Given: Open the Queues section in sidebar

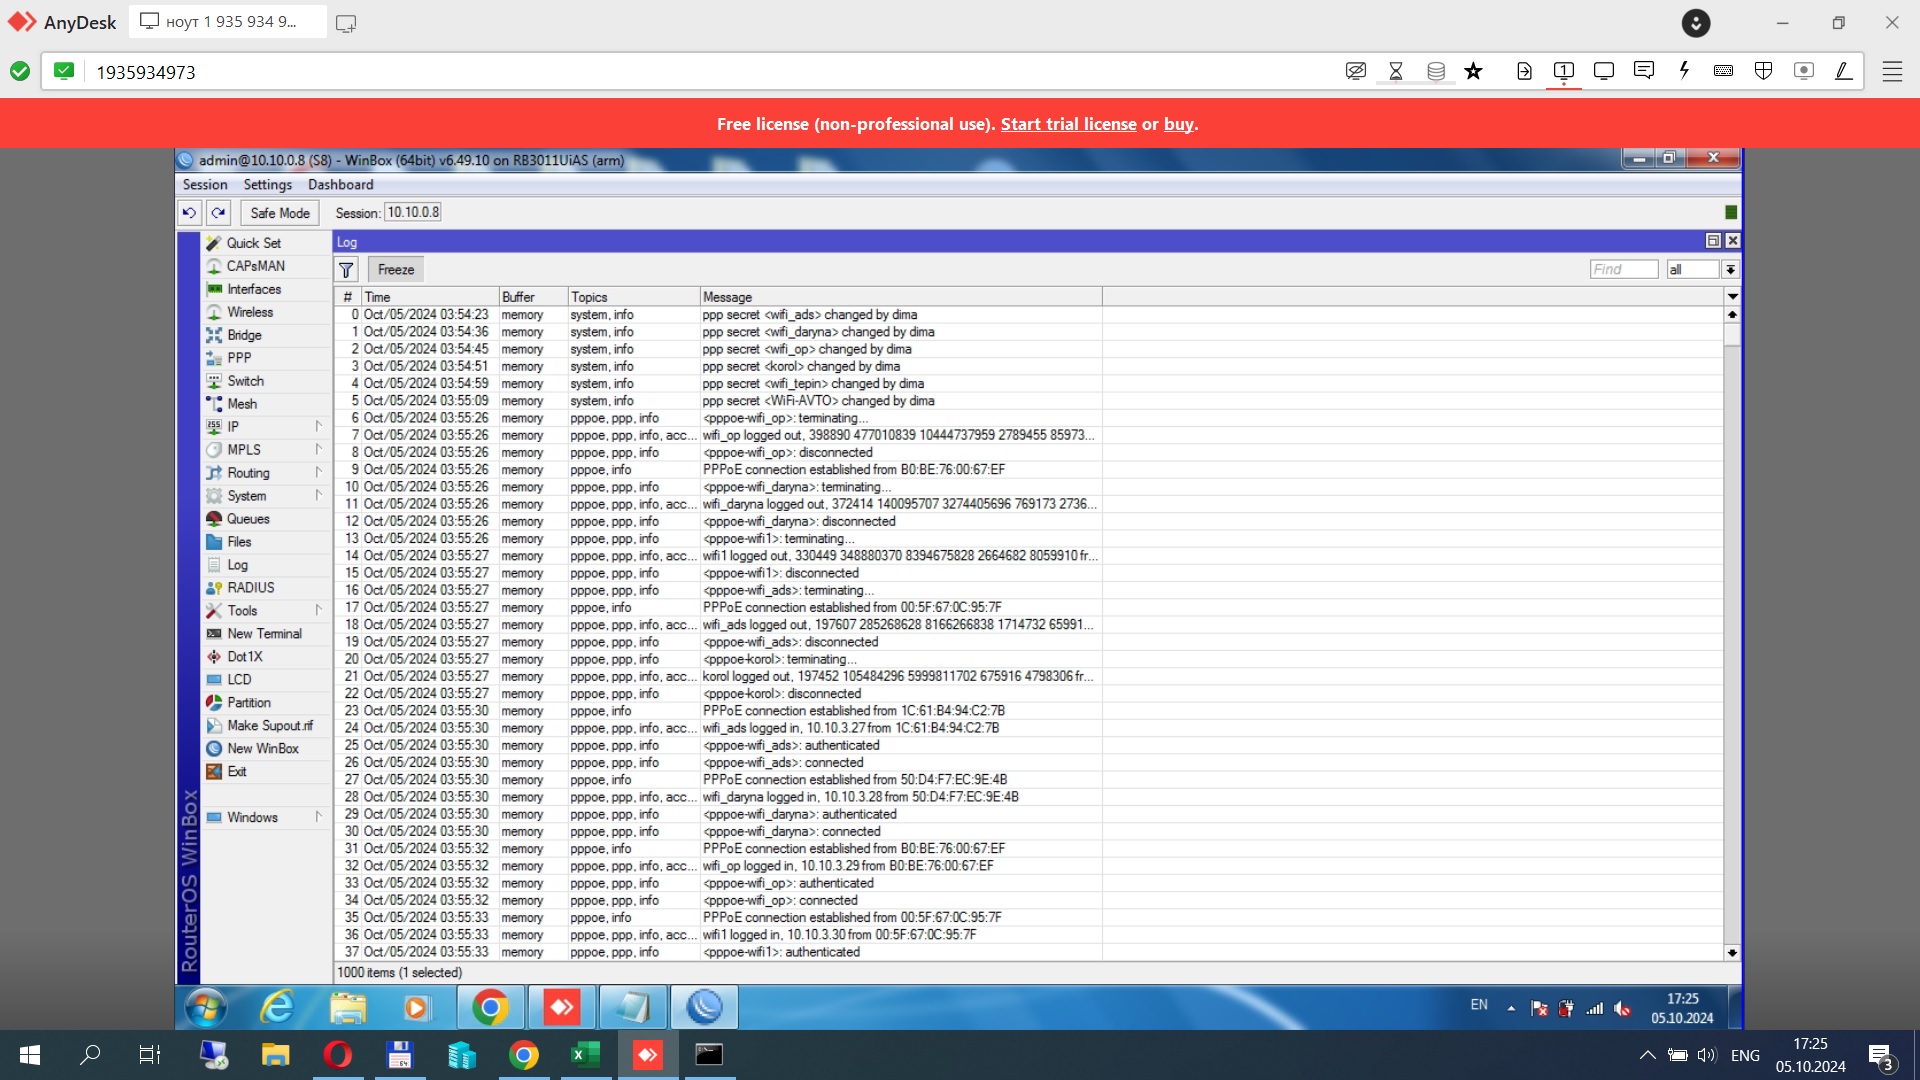Looking at the screenshot, I should (247, 519).
